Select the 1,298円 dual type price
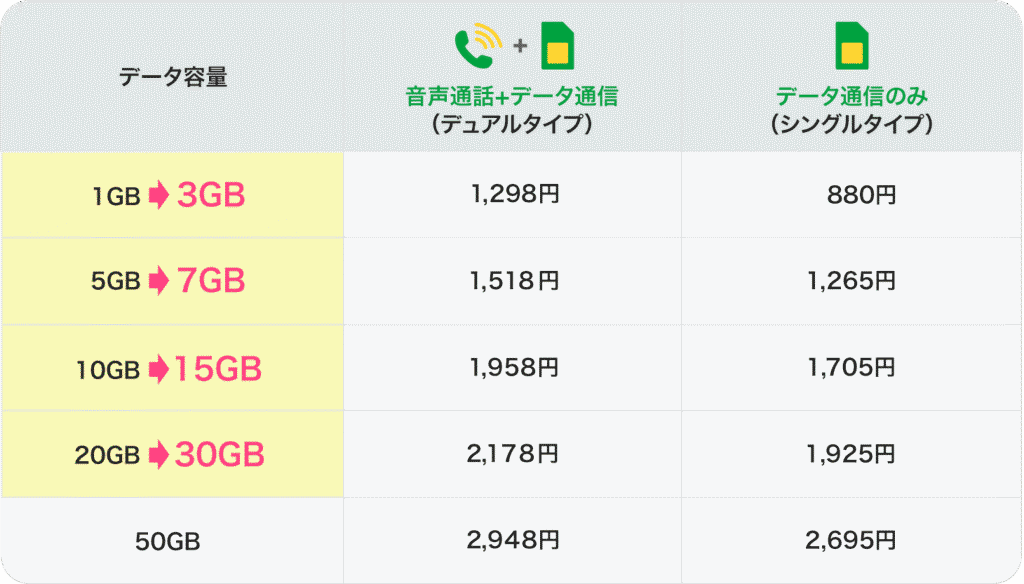Image resolution: width=1024 pixels, height=584 pixels. click(x=514, y=194)
